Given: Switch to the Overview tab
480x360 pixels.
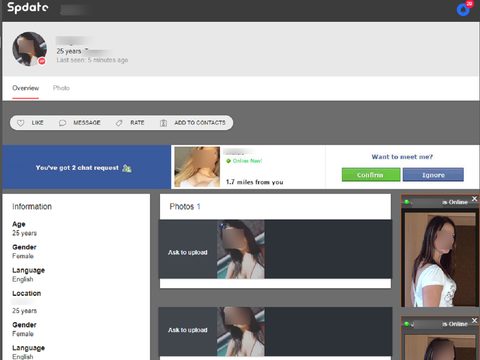Looking at the screenshot, I should [26, 88].
